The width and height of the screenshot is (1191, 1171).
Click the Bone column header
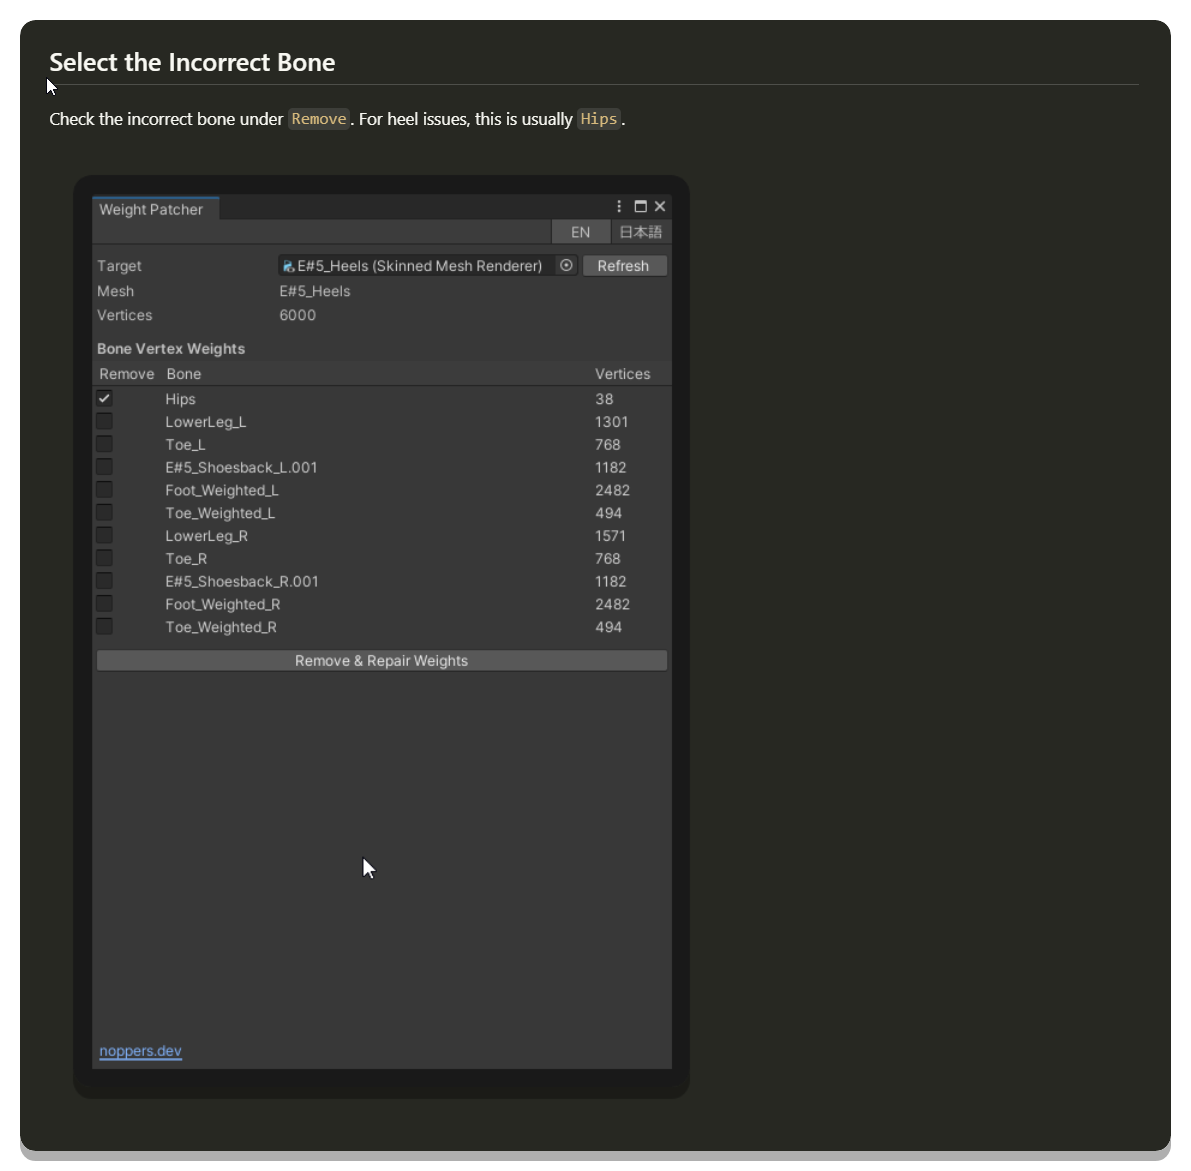[x=184, y=374]
